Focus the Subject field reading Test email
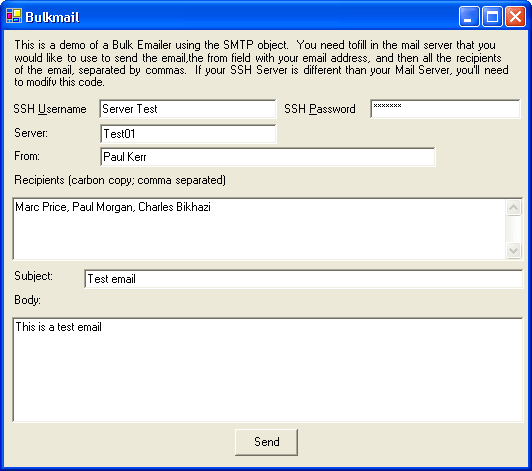 click(303, 279)
